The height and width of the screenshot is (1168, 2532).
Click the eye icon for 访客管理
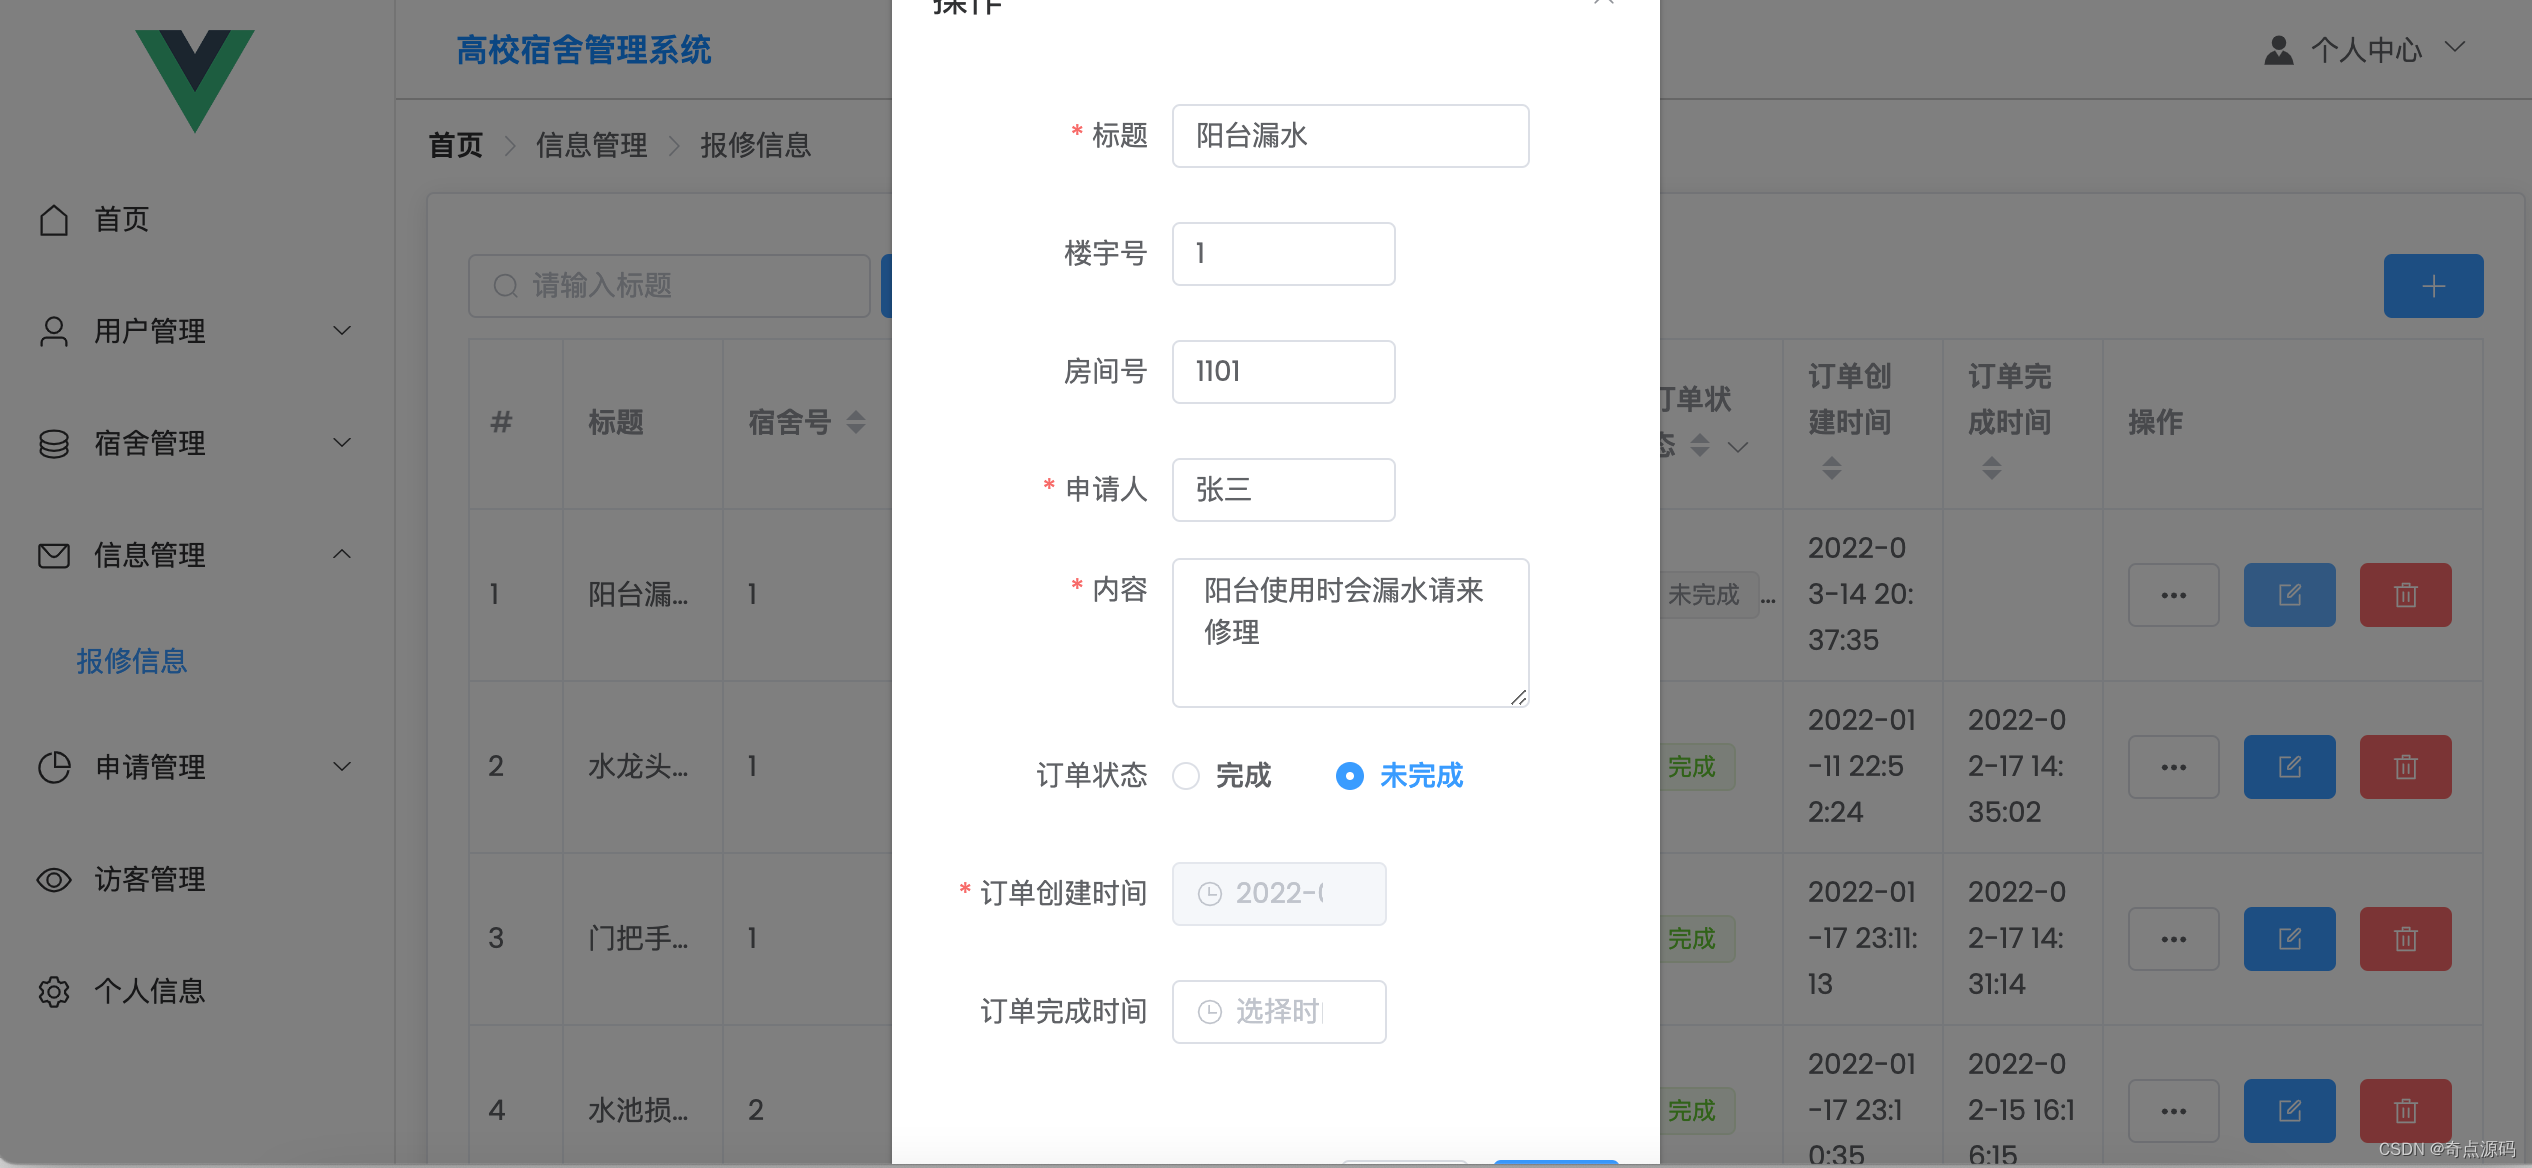(54, 879)
